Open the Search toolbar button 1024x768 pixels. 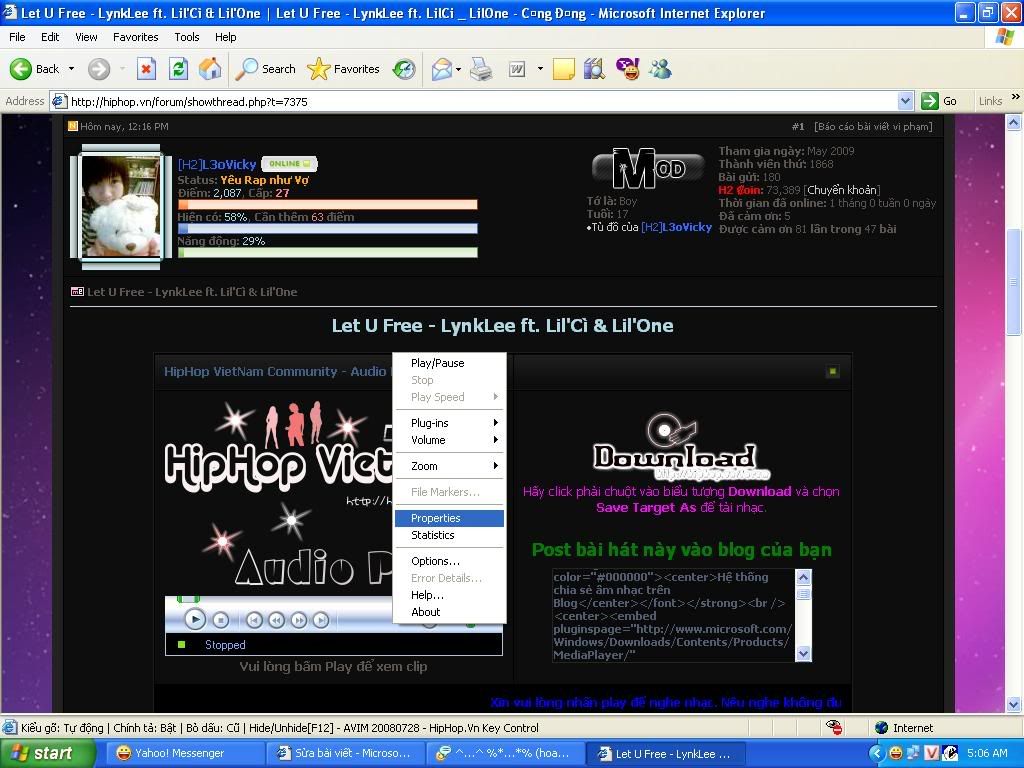[x=265, y=69]
